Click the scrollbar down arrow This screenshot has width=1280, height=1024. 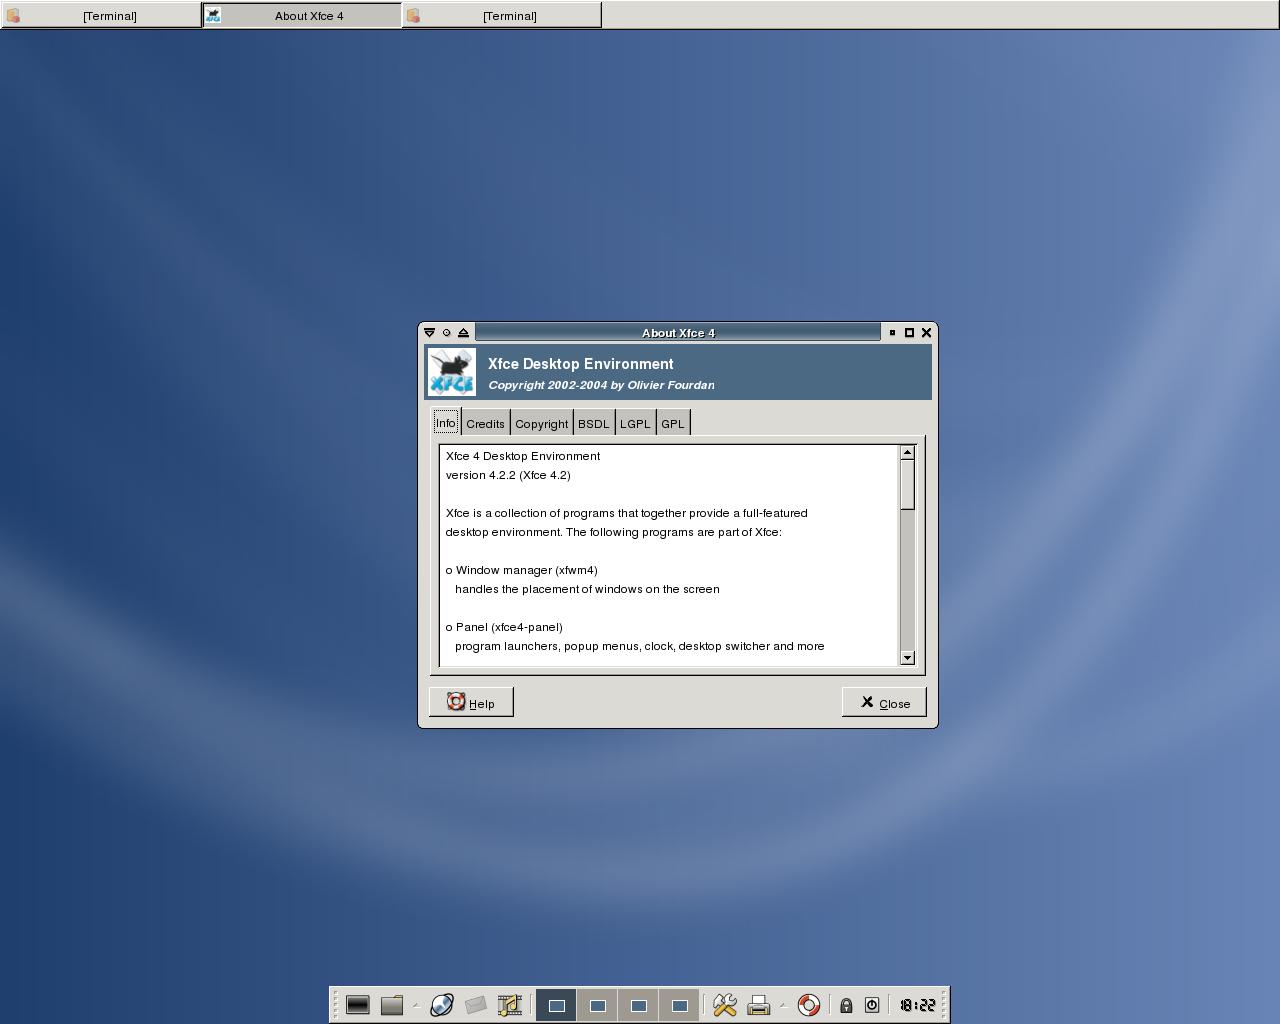pyautogui.click(x=908, y=657)
